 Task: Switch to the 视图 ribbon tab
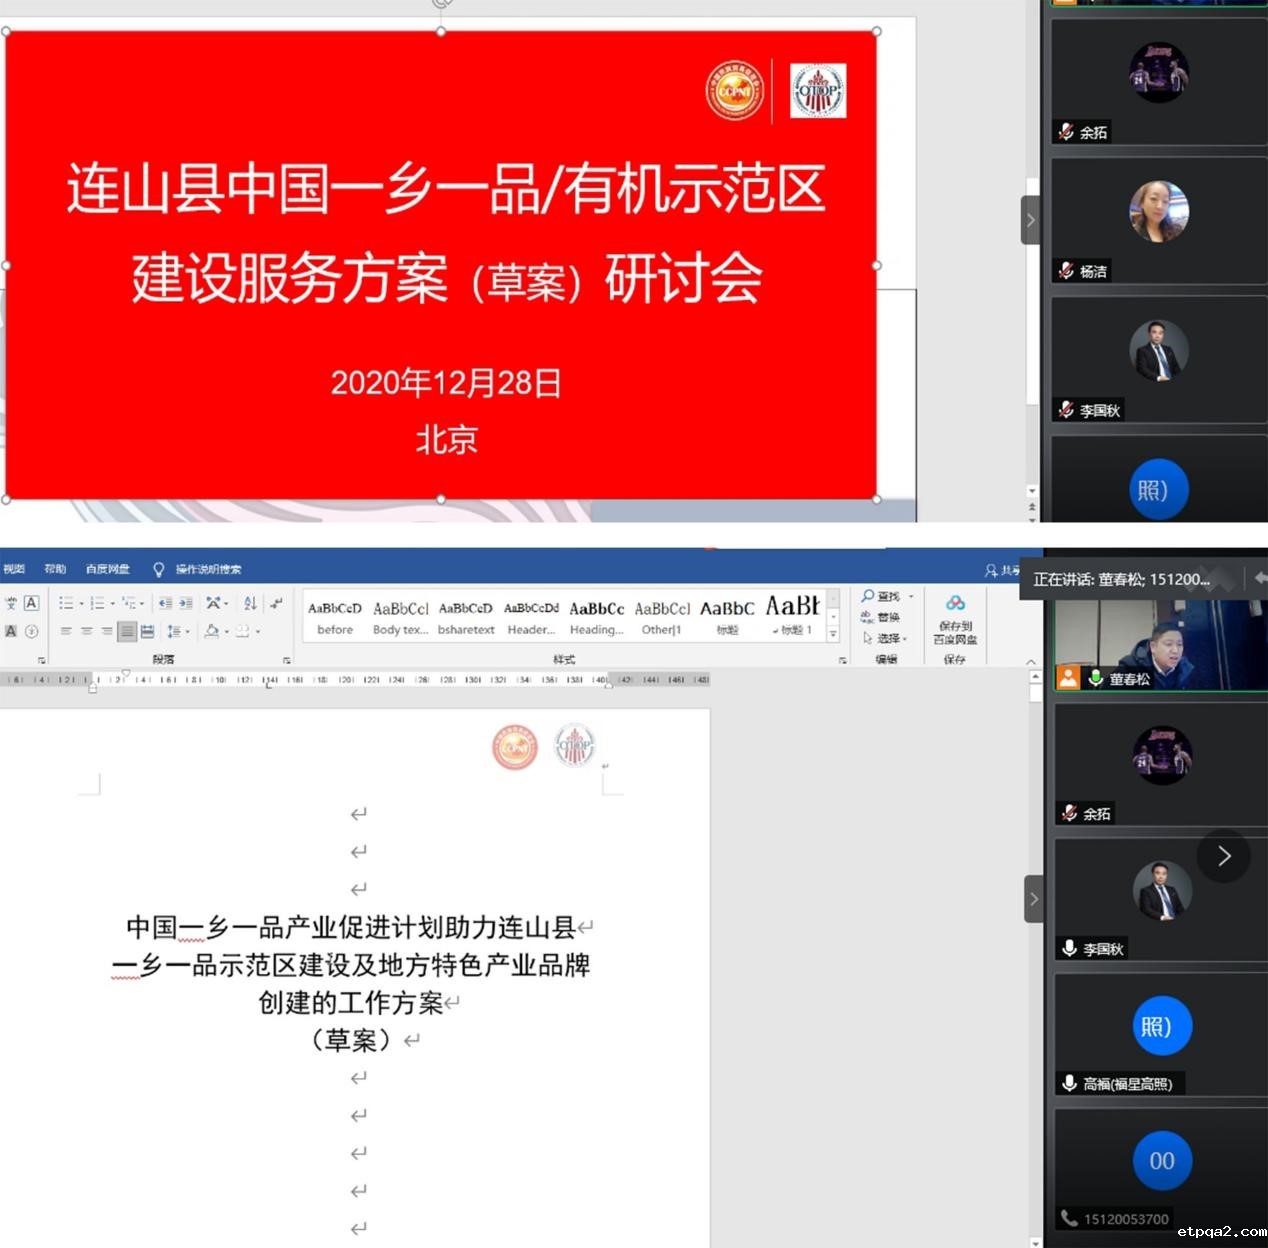[x=14, y=568]
